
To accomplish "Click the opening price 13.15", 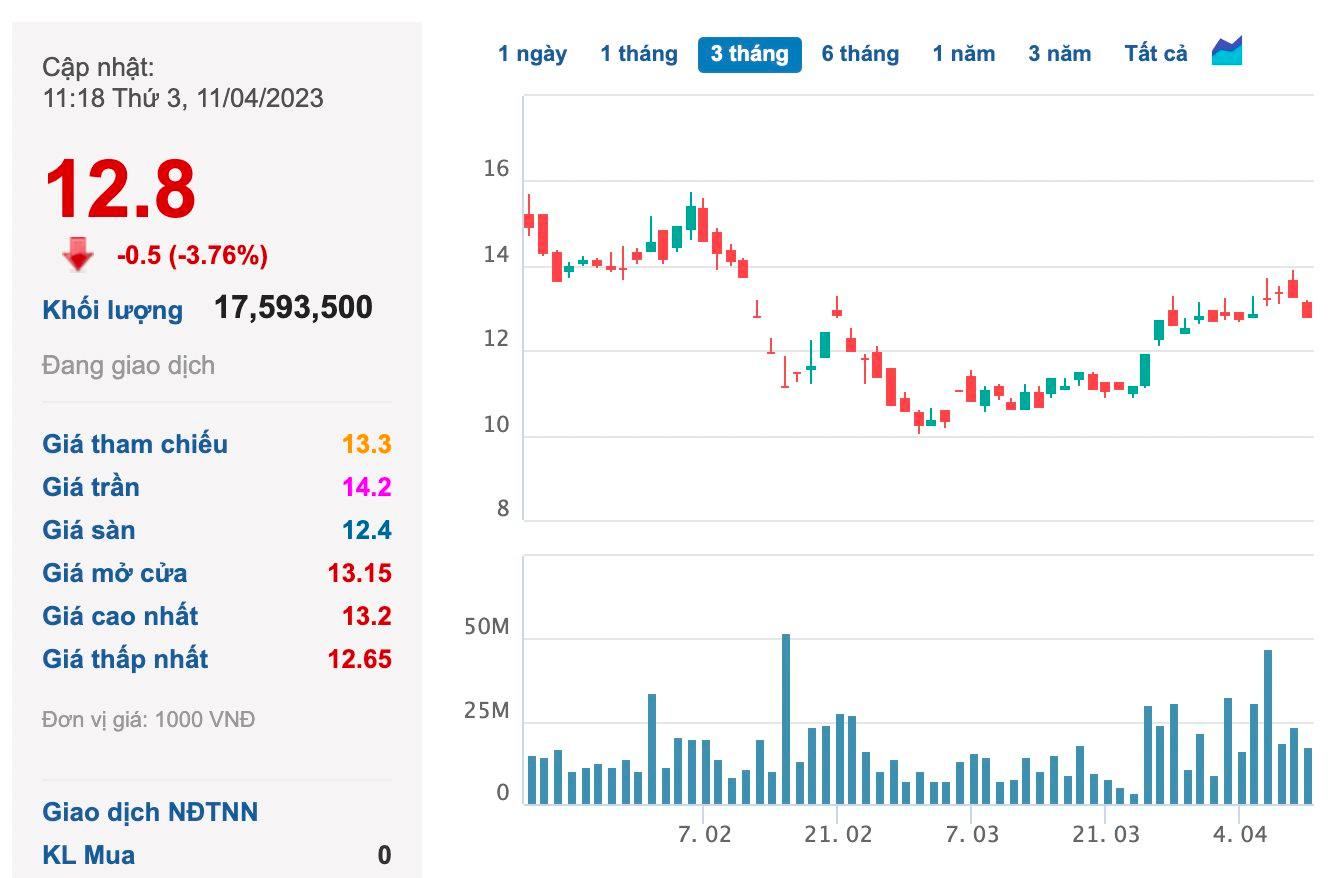I will tap(360, 573).
